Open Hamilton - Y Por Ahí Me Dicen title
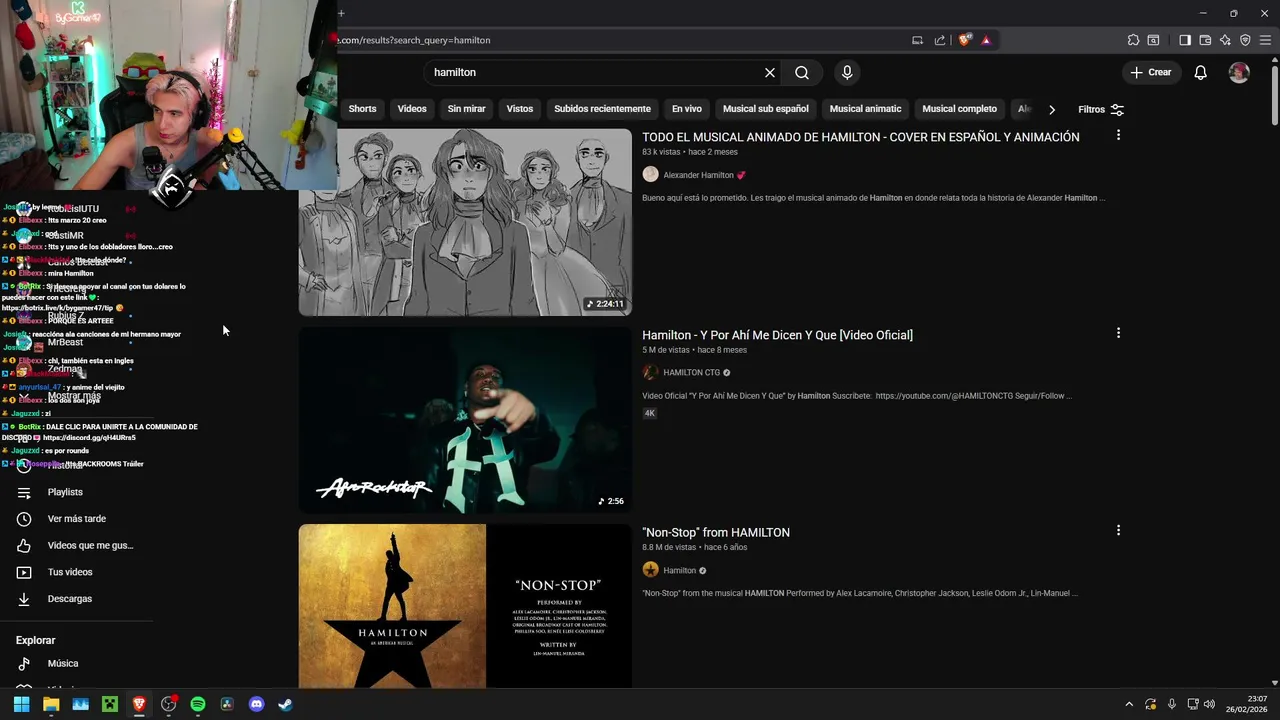This screenshot has height=720, width=1280. pyautogui.click(x=777, y=335)
